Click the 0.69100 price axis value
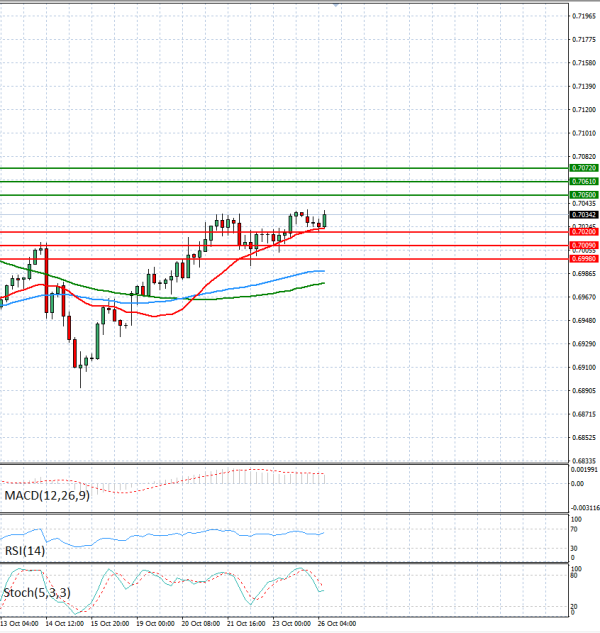The image size is (600, 633). coord(584,367)
